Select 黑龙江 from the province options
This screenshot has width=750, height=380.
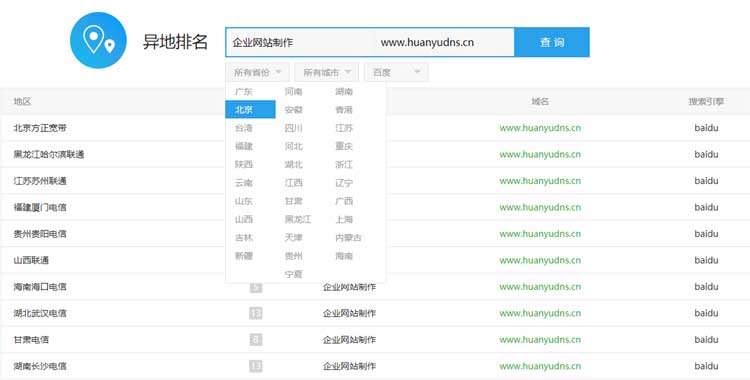pos(298,219)
